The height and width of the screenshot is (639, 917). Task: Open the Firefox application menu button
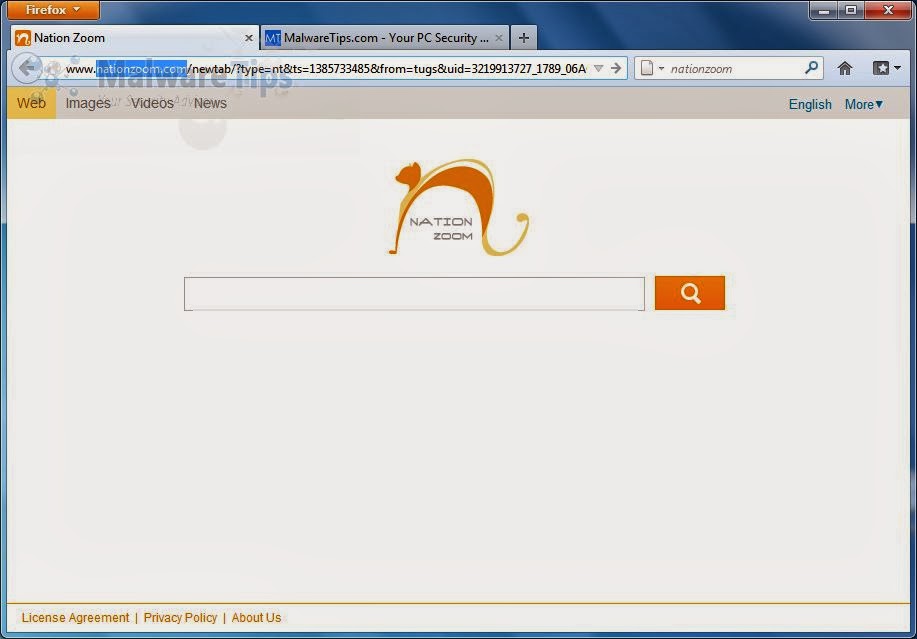click(53, 10)
